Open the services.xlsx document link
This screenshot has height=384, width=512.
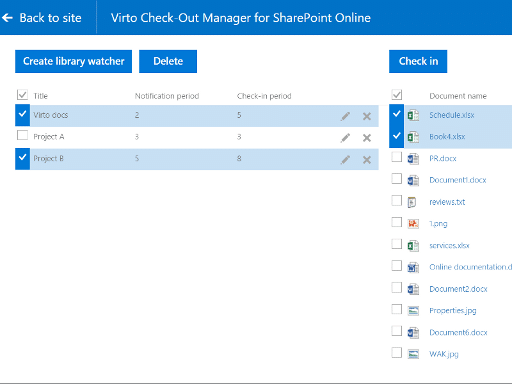pos(449,246)
